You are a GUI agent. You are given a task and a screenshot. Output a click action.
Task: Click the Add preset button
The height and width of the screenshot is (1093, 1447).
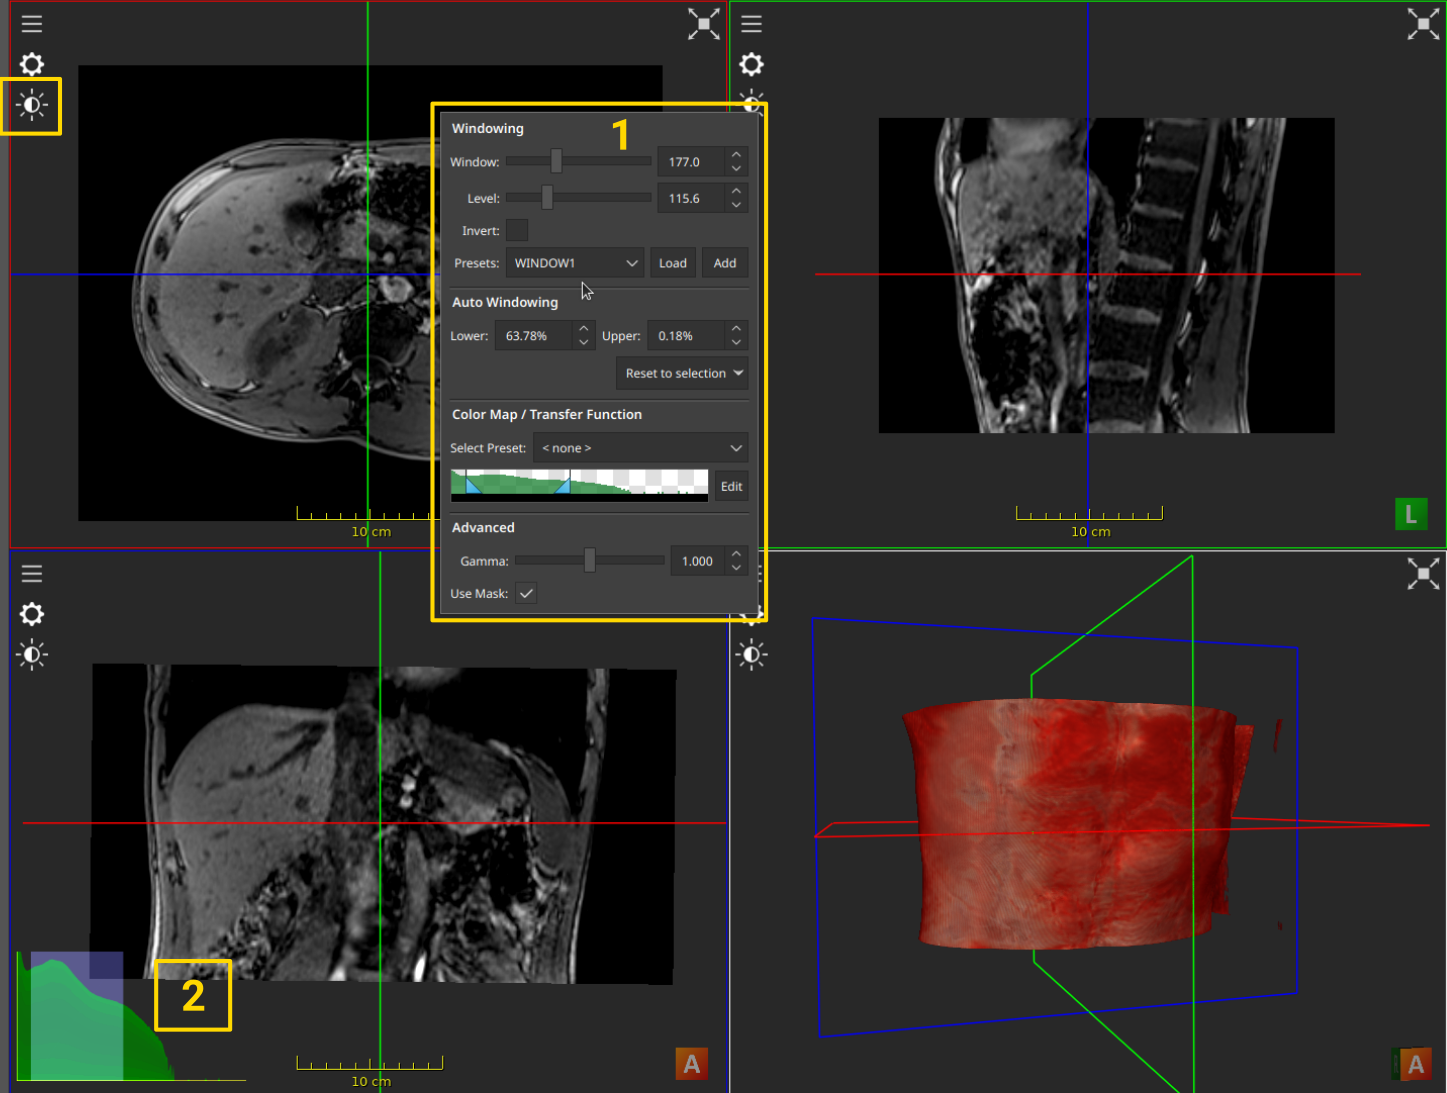pos(724,263)
